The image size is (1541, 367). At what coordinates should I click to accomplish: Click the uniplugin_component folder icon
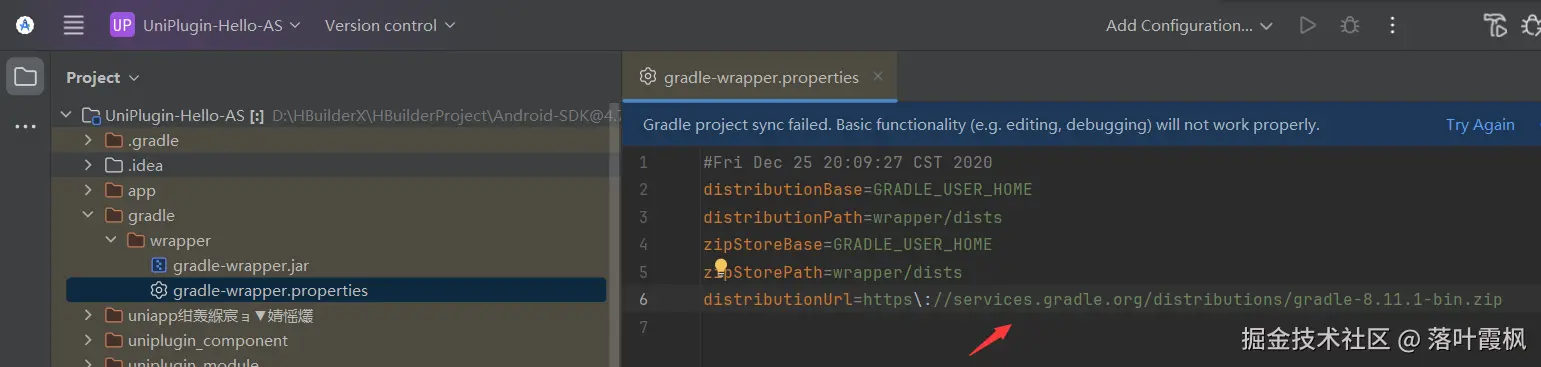pyautogui.click(x=114, y=340)
